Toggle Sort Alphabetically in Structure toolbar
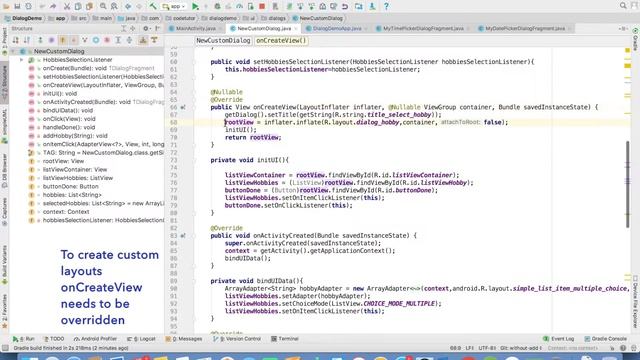The width and height of the screenshot is (640, 360). click(27, 40)
